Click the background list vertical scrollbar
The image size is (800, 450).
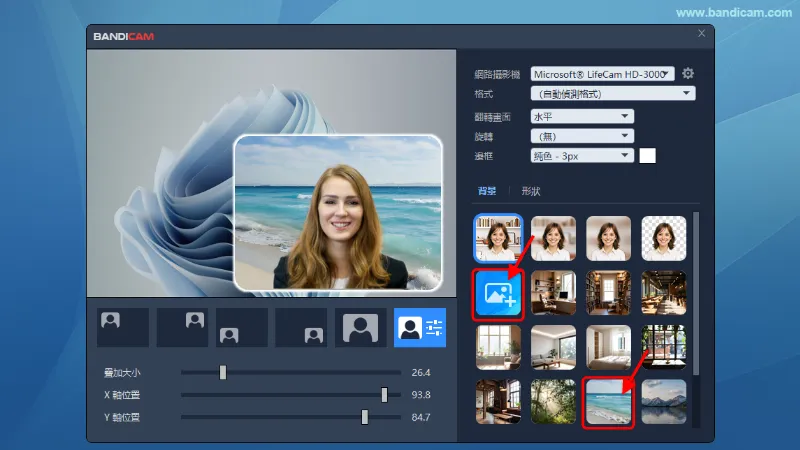coord(696,294)
